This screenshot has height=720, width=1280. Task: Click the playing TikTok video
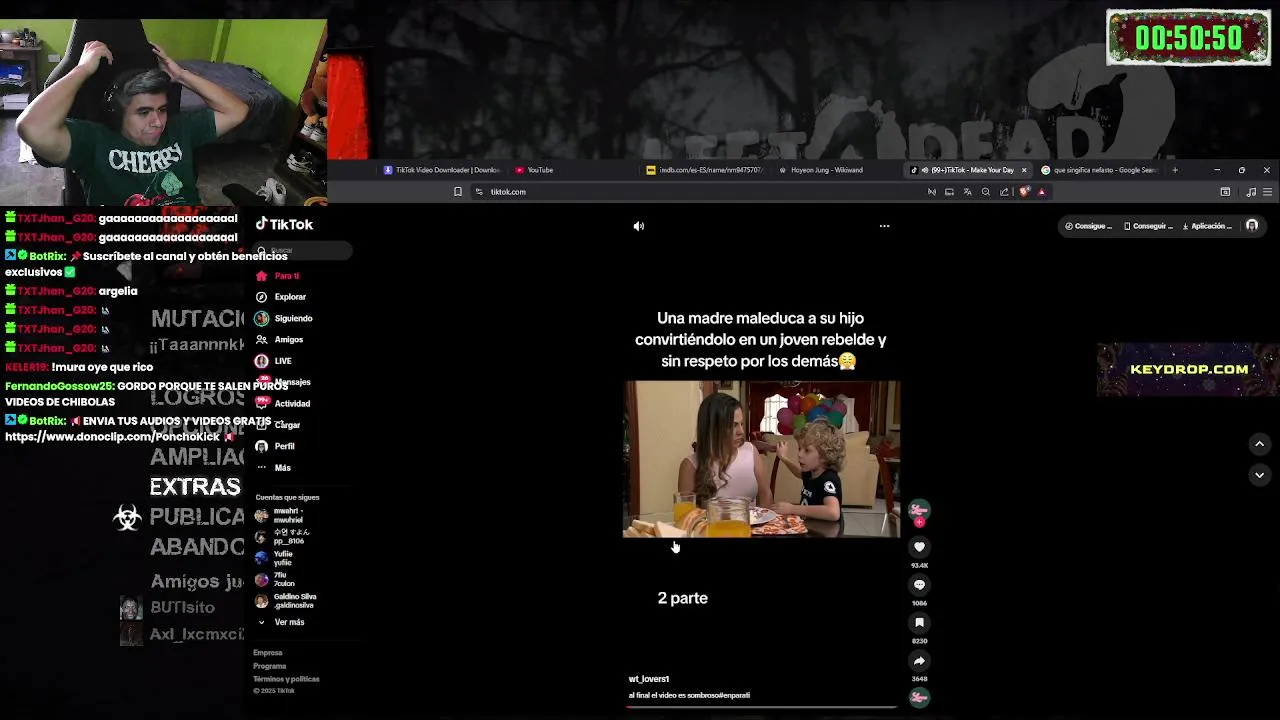coord(762,459)
